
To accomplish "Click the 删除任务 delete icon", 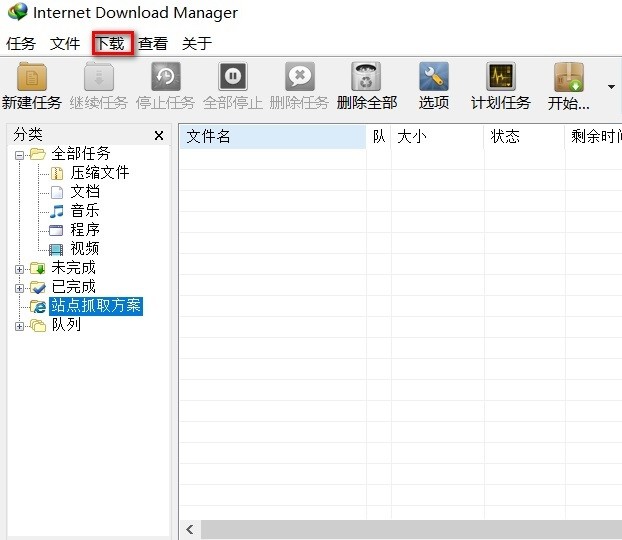I will tap(300, 77).
